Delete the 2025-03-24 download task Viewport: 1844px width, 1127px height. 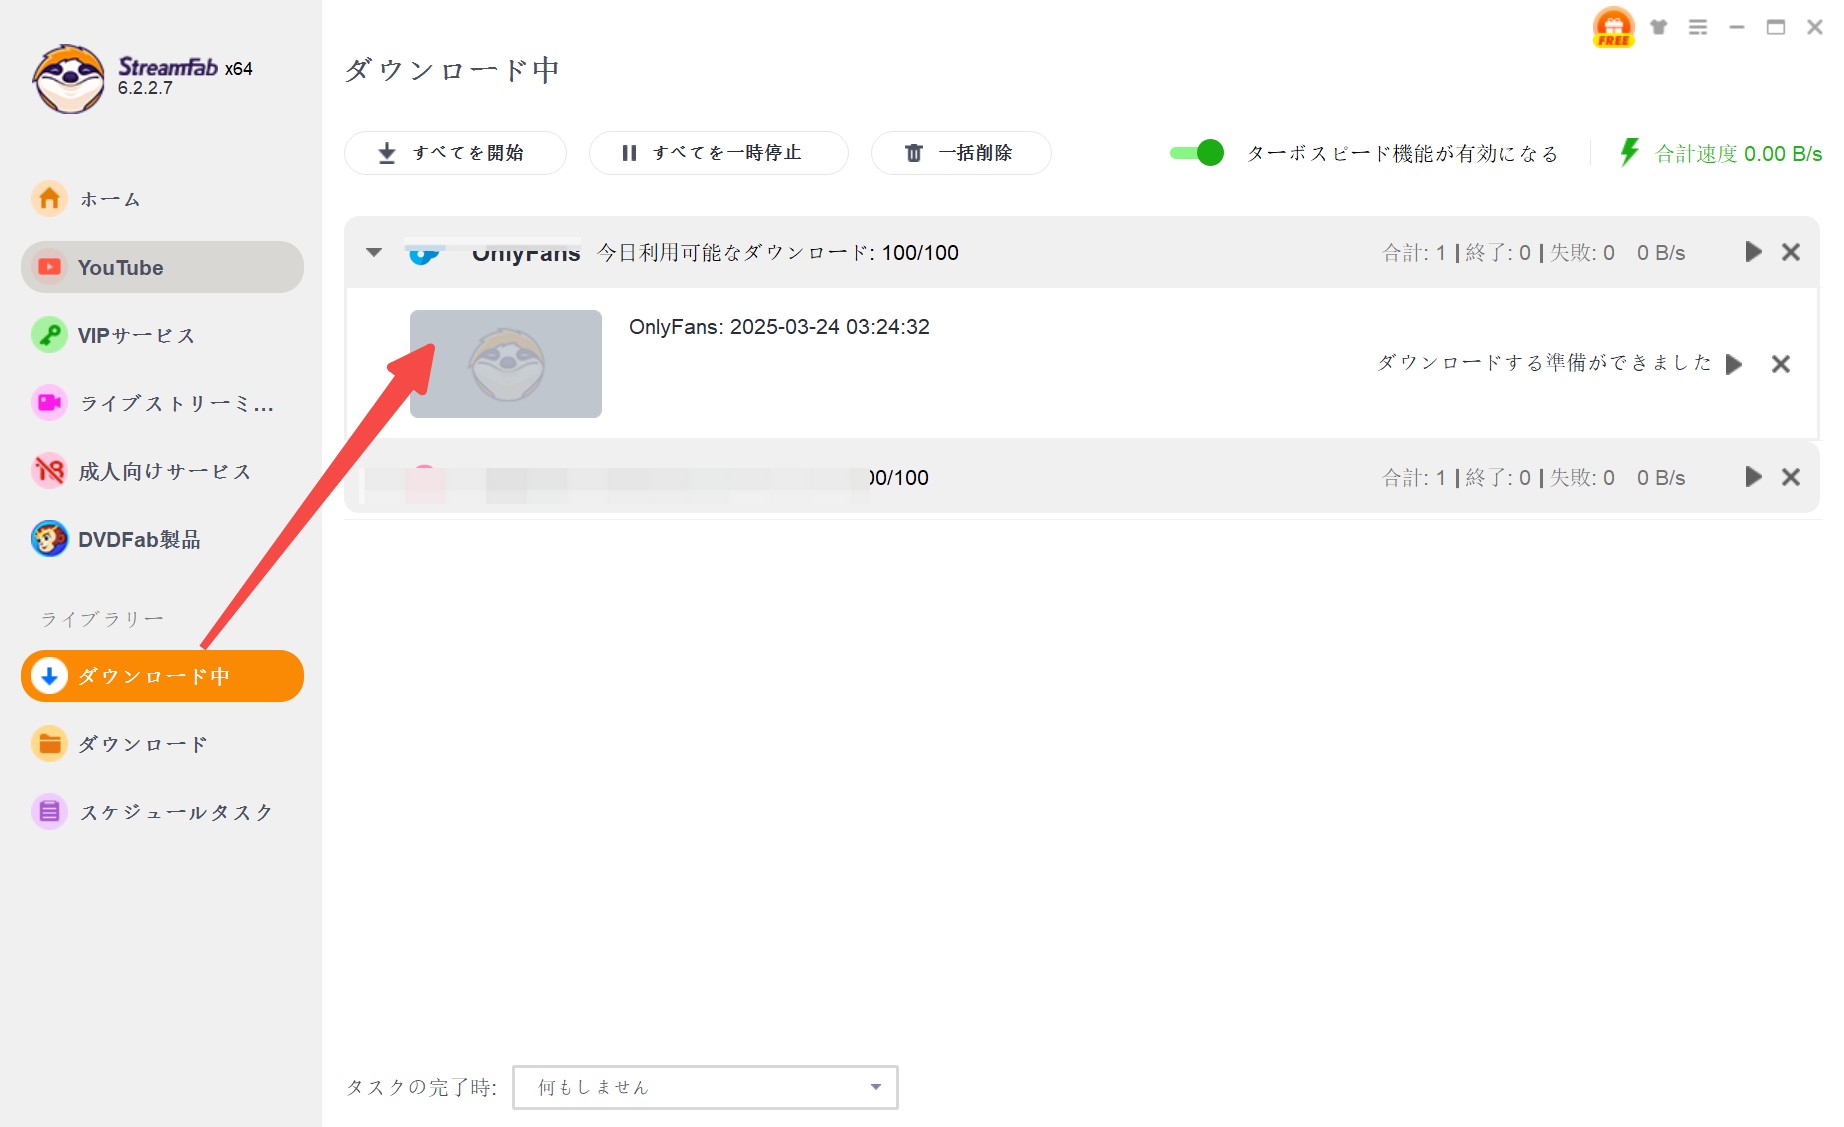coord(1781,364)
